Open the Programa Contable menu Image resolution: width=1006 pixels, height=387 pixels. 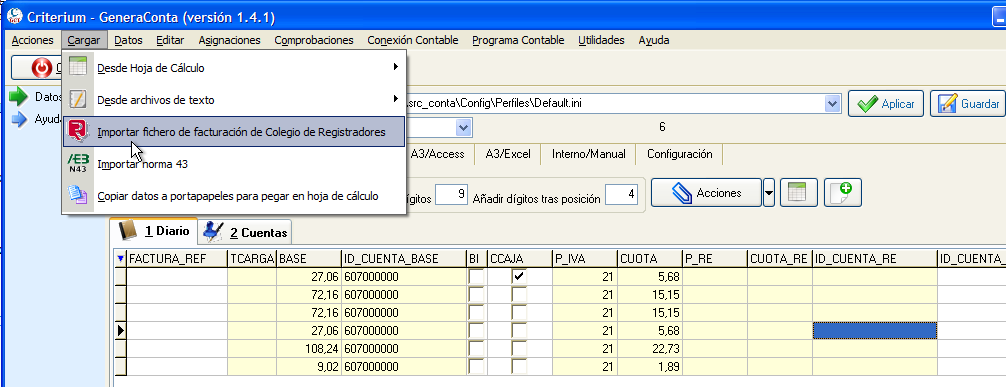pyautogui.click(x=518, y=40)
